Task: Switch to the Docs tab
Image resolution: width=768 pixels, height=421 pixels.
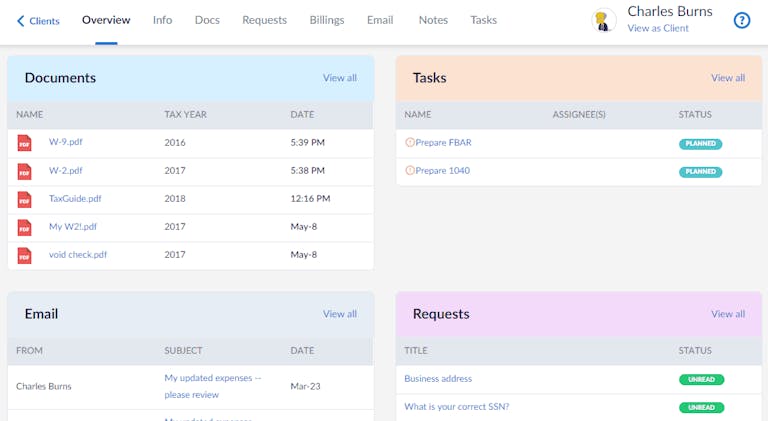Action: (x=207, y=20)
